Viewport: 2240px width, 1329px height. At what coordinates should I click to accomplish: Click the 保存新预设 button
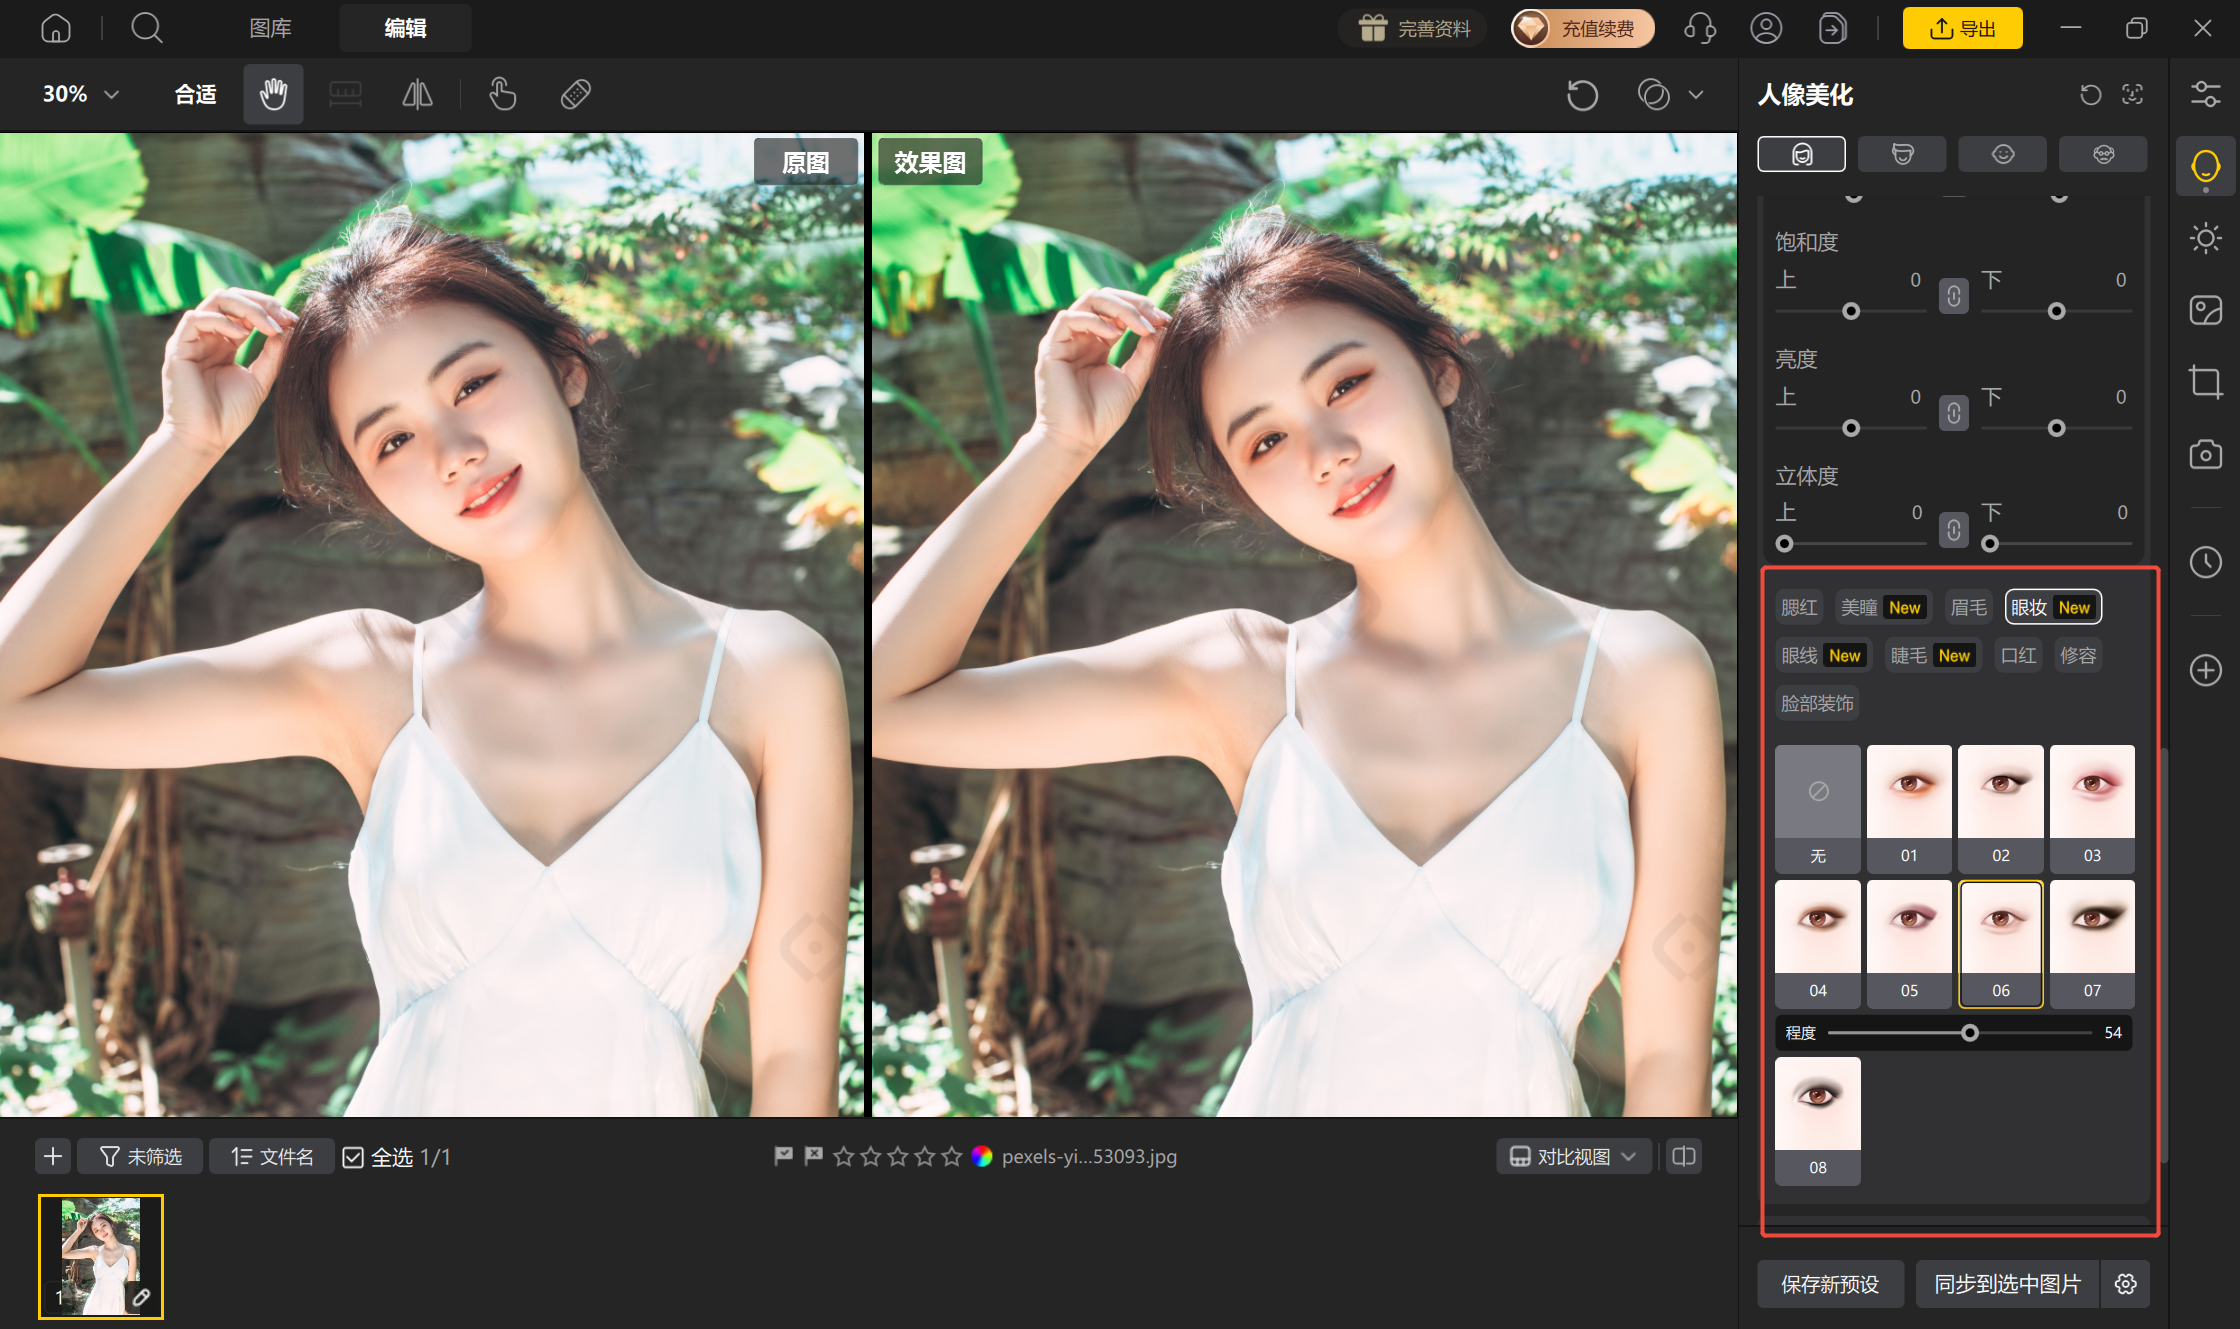pyautogui.click(x=1830, y=1284)
